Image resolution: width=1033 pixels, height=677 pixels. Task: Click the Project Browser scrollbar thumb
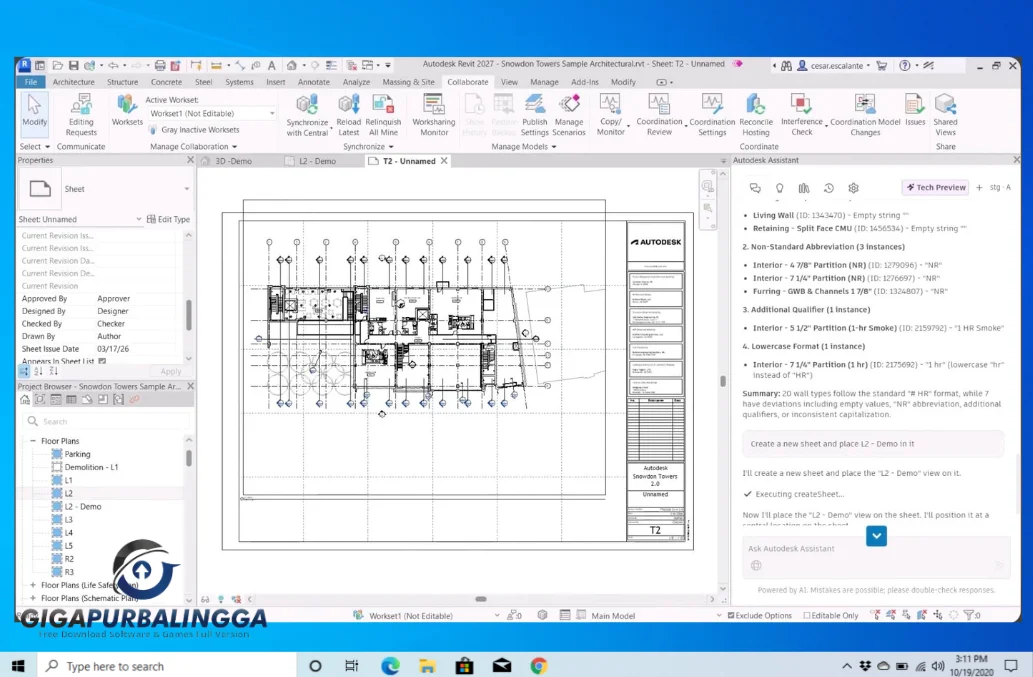coord(189,458)
